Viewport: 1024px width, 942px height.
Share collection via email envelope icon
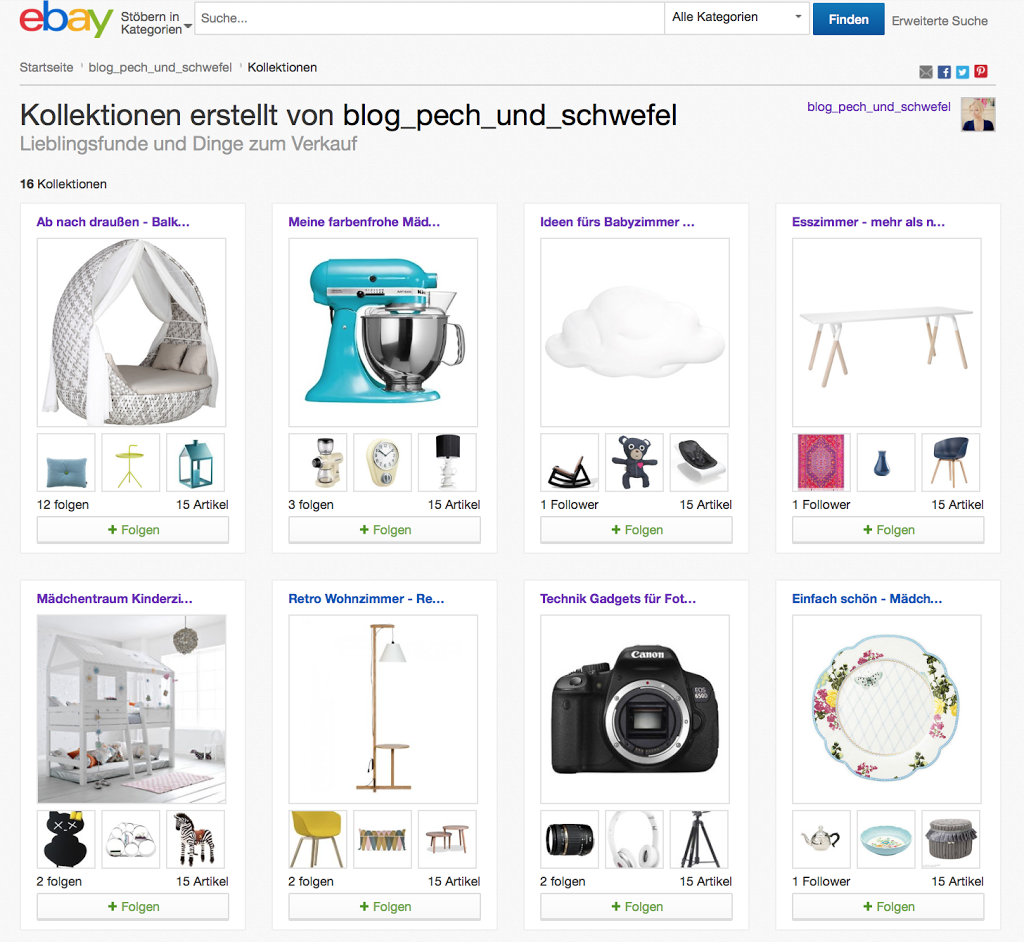pyautogui.click(x=926, y=72)
